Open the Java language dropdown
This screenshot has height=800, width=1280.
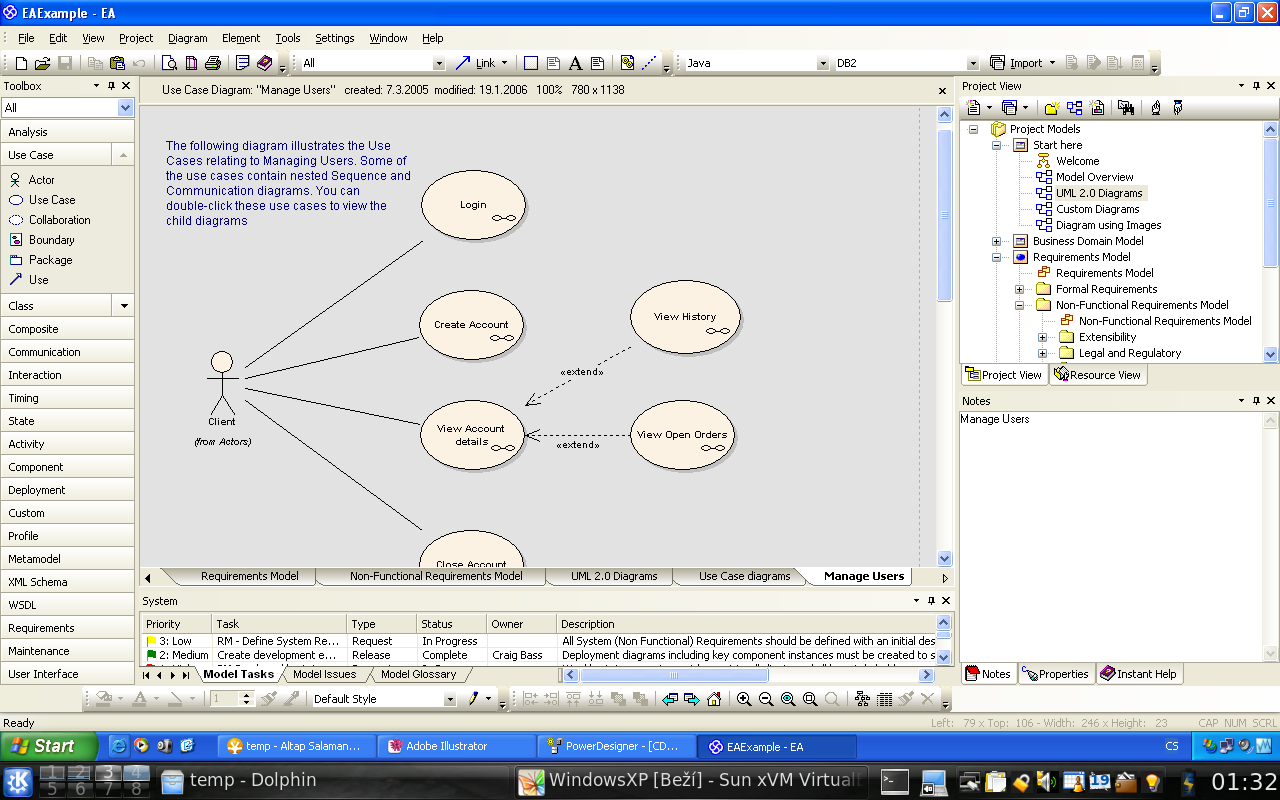pos(823,63)
